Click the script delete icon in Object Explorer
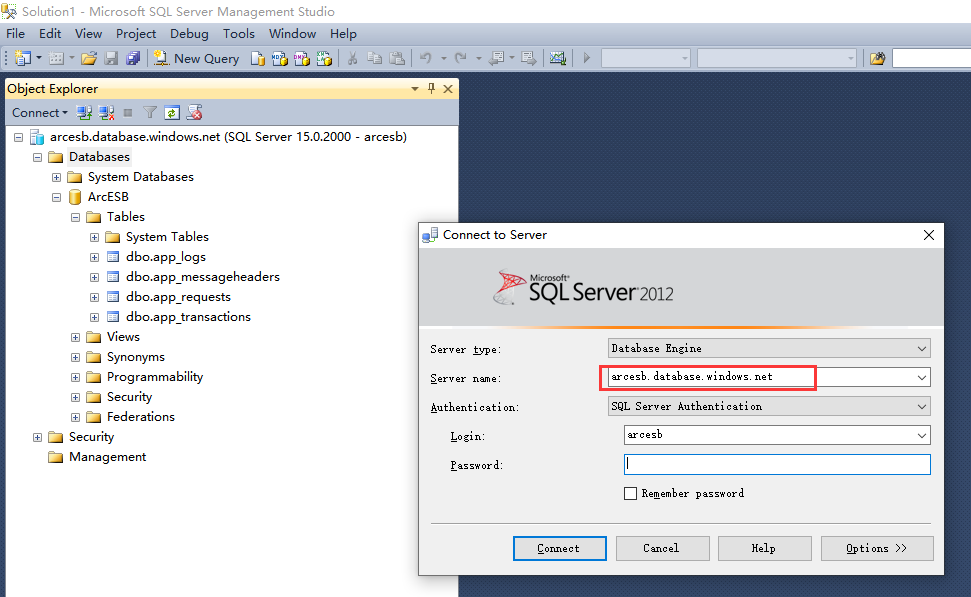 pyautogui.click(x=194, y=113)
